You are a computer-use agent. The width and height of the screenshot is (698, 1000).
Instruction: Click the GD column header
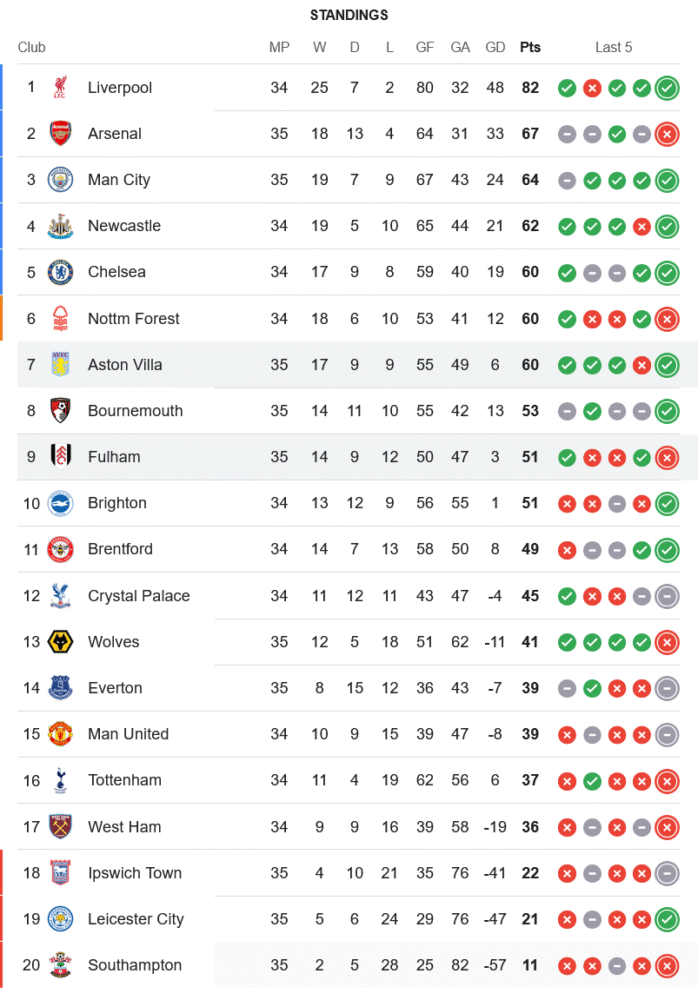[495, 47]
